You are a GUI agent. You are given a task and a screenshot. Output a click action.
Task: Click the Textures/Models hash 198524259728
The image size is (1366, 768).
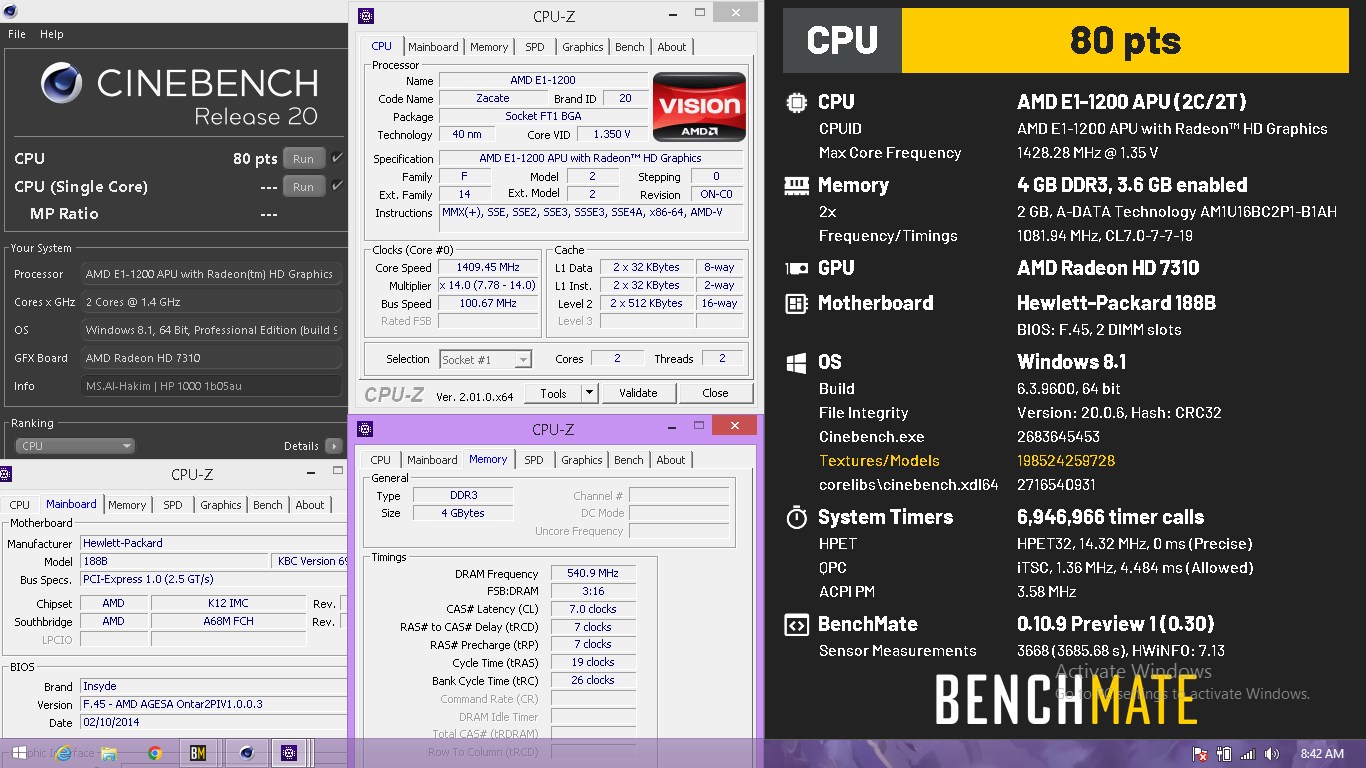pyautogui.click(x=1066, y=461)
